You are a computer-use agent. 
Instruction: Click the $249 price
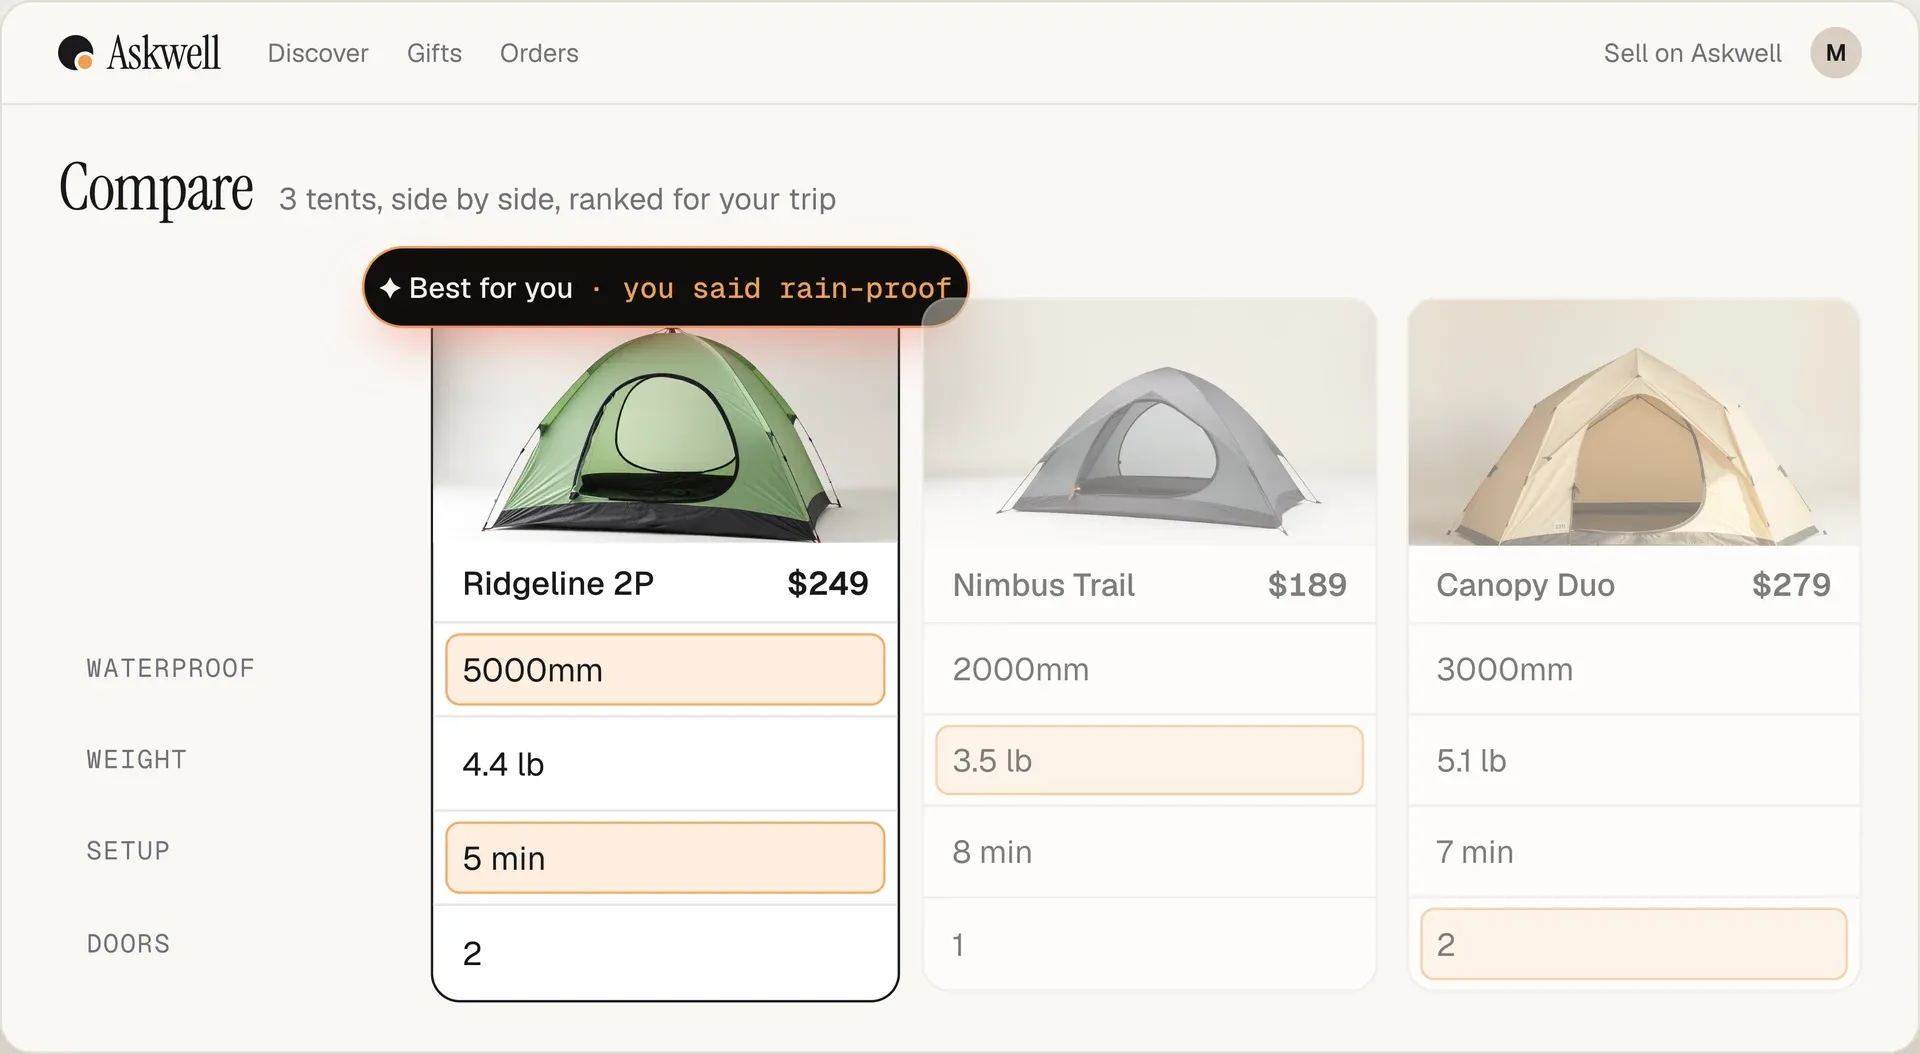(828, 583)
